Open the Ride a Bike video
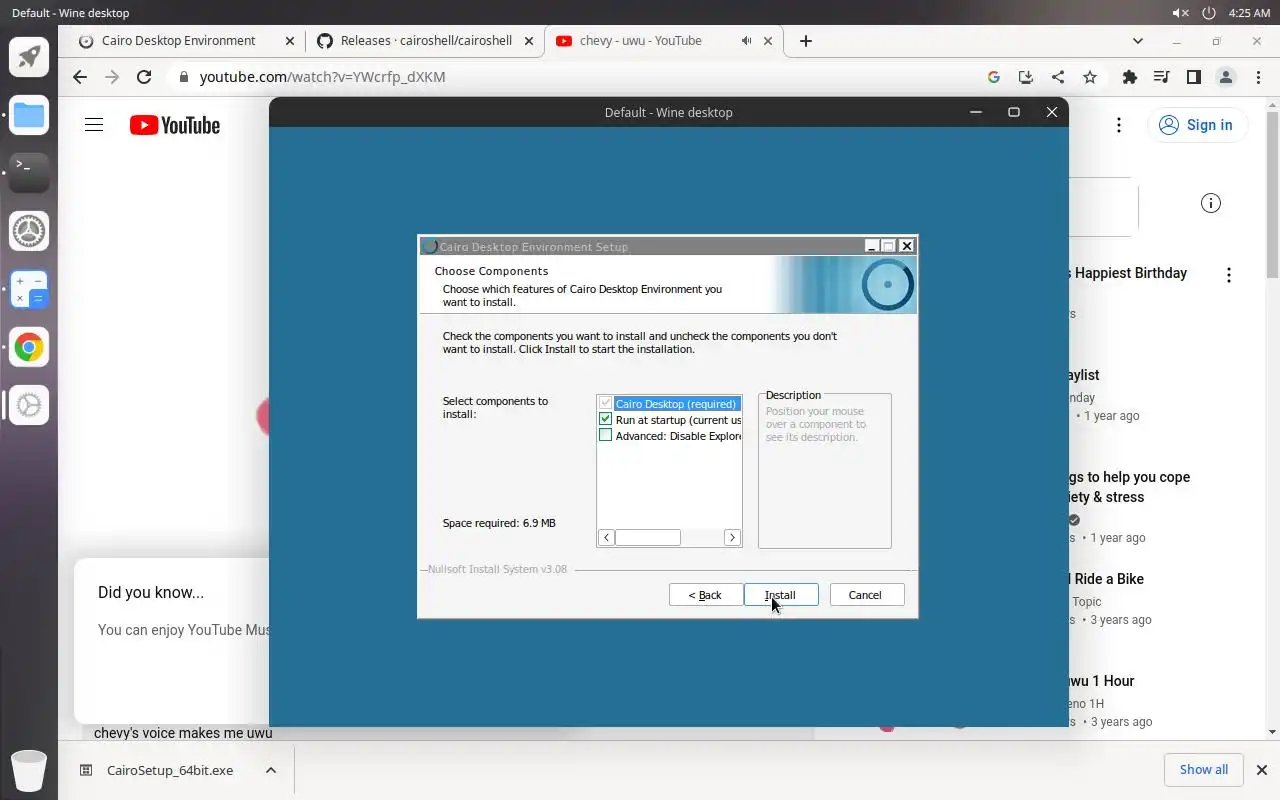Viewport: 1280px width, 800px height. (x=1106, y=579)
